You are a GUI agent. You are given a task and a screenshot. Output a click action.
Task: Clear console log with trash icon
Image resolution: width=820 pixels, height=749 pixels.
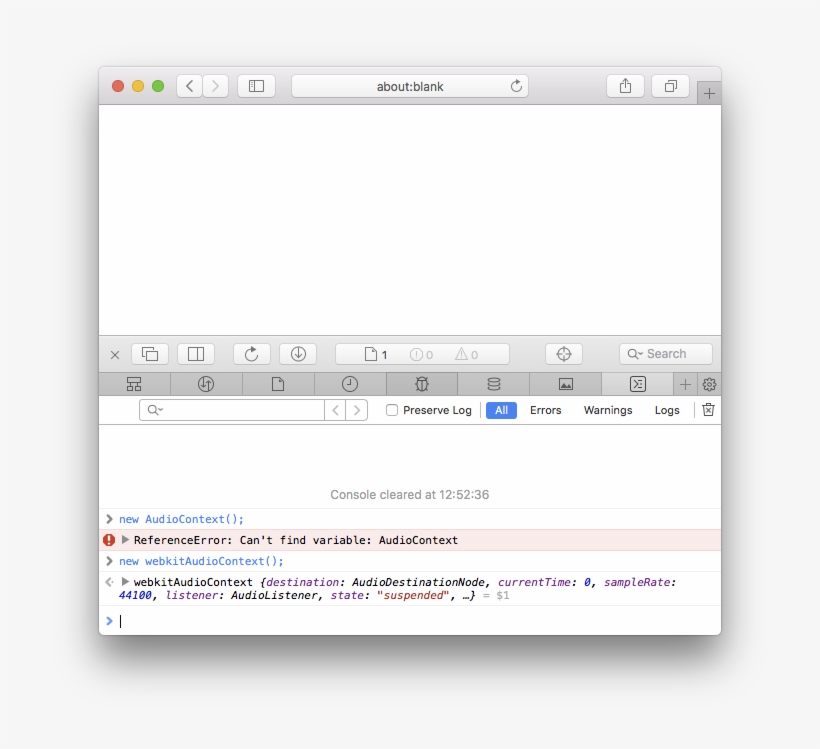[x=708, y=410]
